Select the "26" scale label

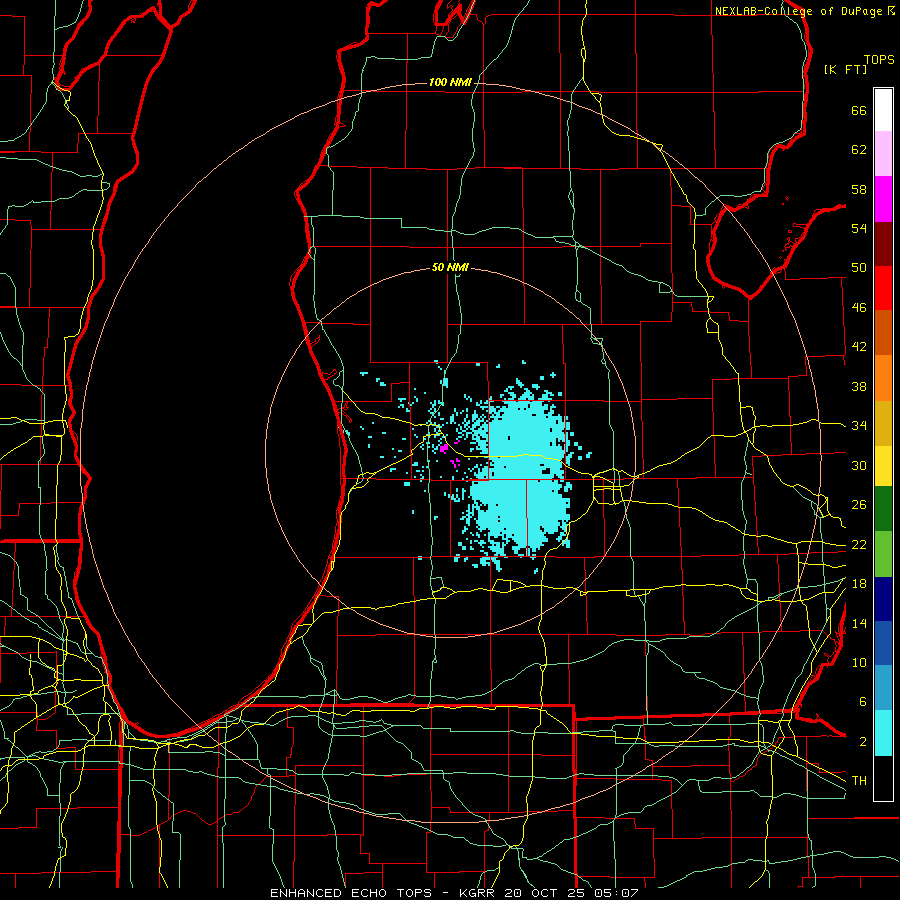[859, 505]
